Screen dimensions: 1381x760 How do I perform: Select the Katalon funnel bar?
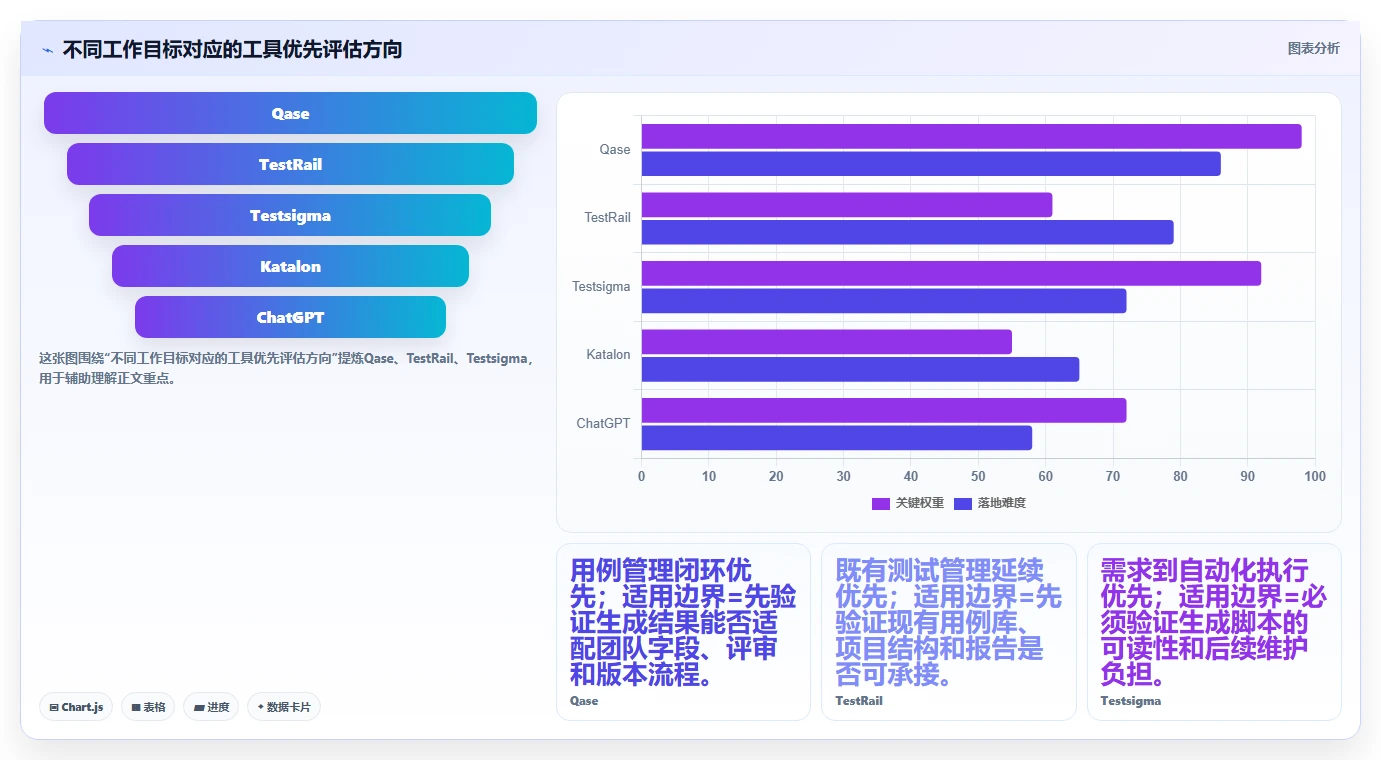(x=290, y=266)
